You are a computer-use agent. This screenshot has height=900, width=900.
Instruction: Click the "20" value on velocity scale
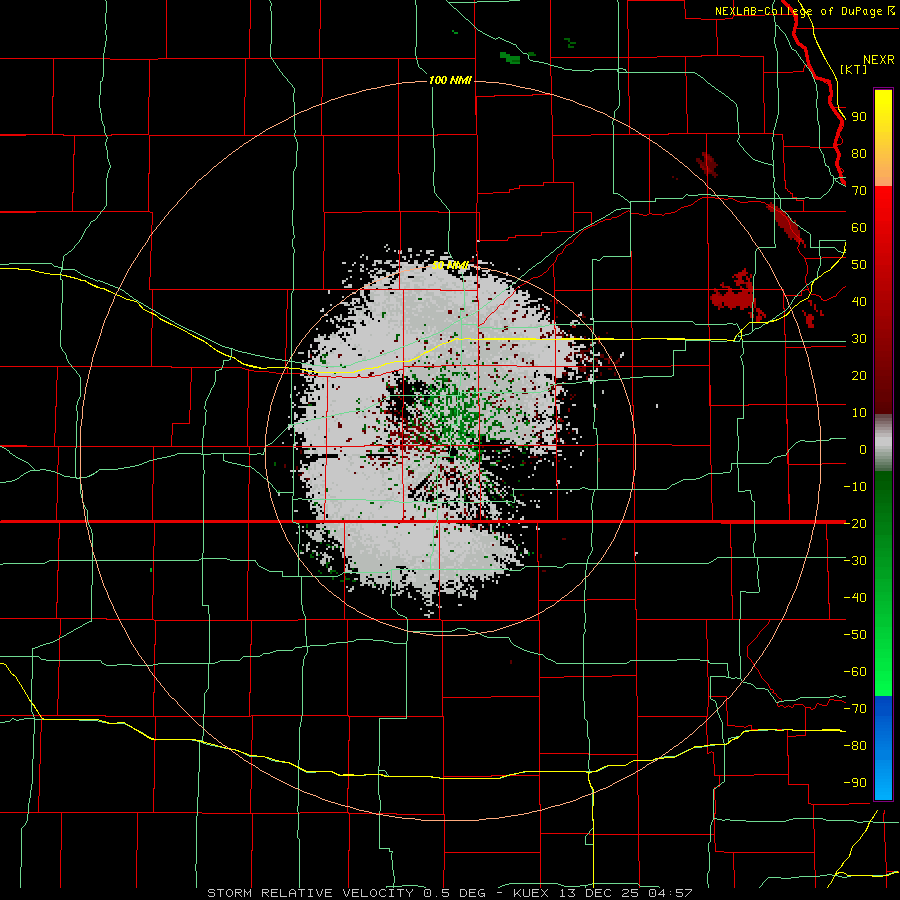[859, 376]
